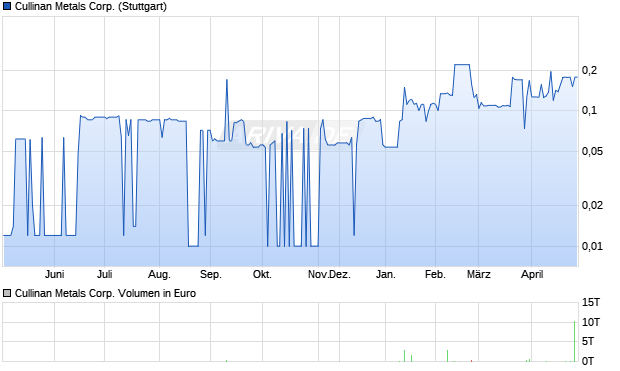Select the 'März' x-axis label
This screenshot has height=371, width=620.
coord(479,274)
